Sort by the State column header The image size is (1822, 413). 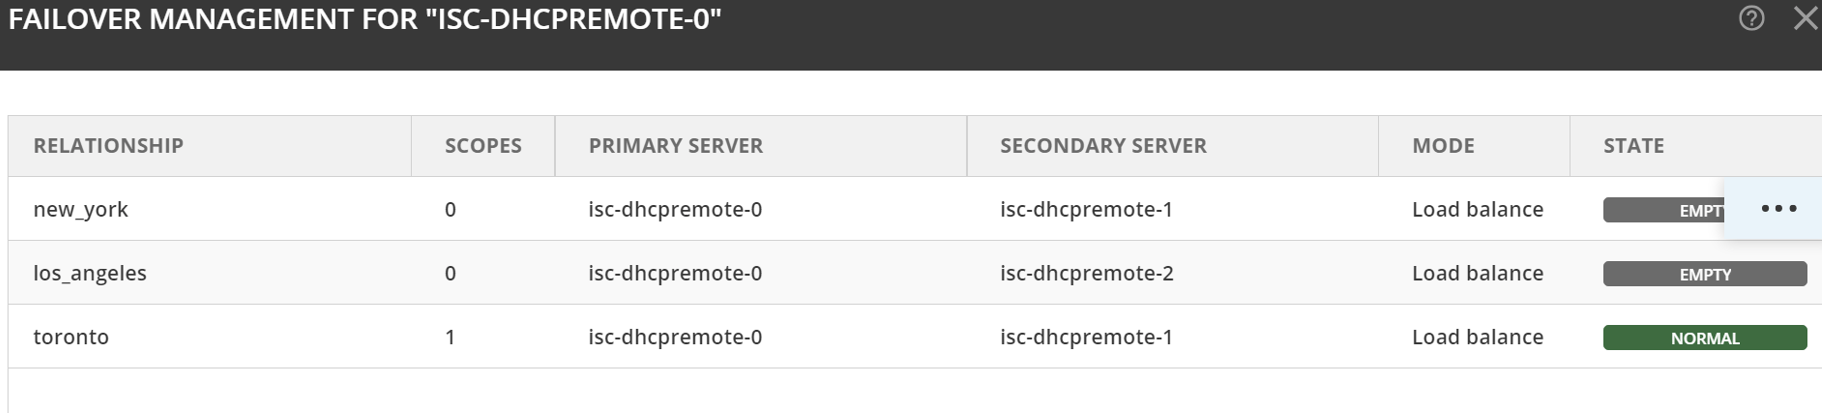[x=1633, y=146]
